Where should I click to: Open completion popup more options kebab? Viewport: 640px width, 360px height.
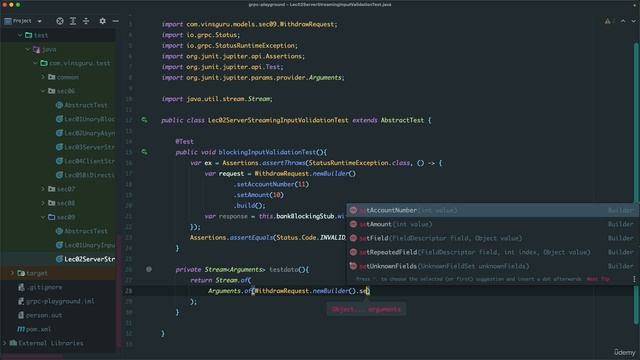coord(634,279)
